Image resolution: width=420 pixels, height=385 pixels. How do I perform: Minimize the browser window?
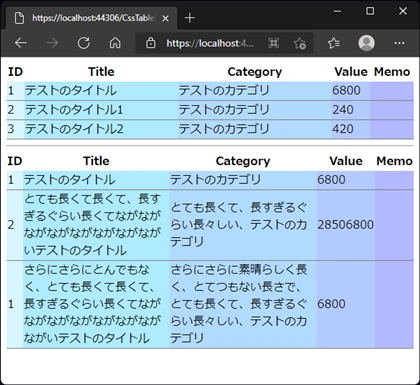click(337, 11)
